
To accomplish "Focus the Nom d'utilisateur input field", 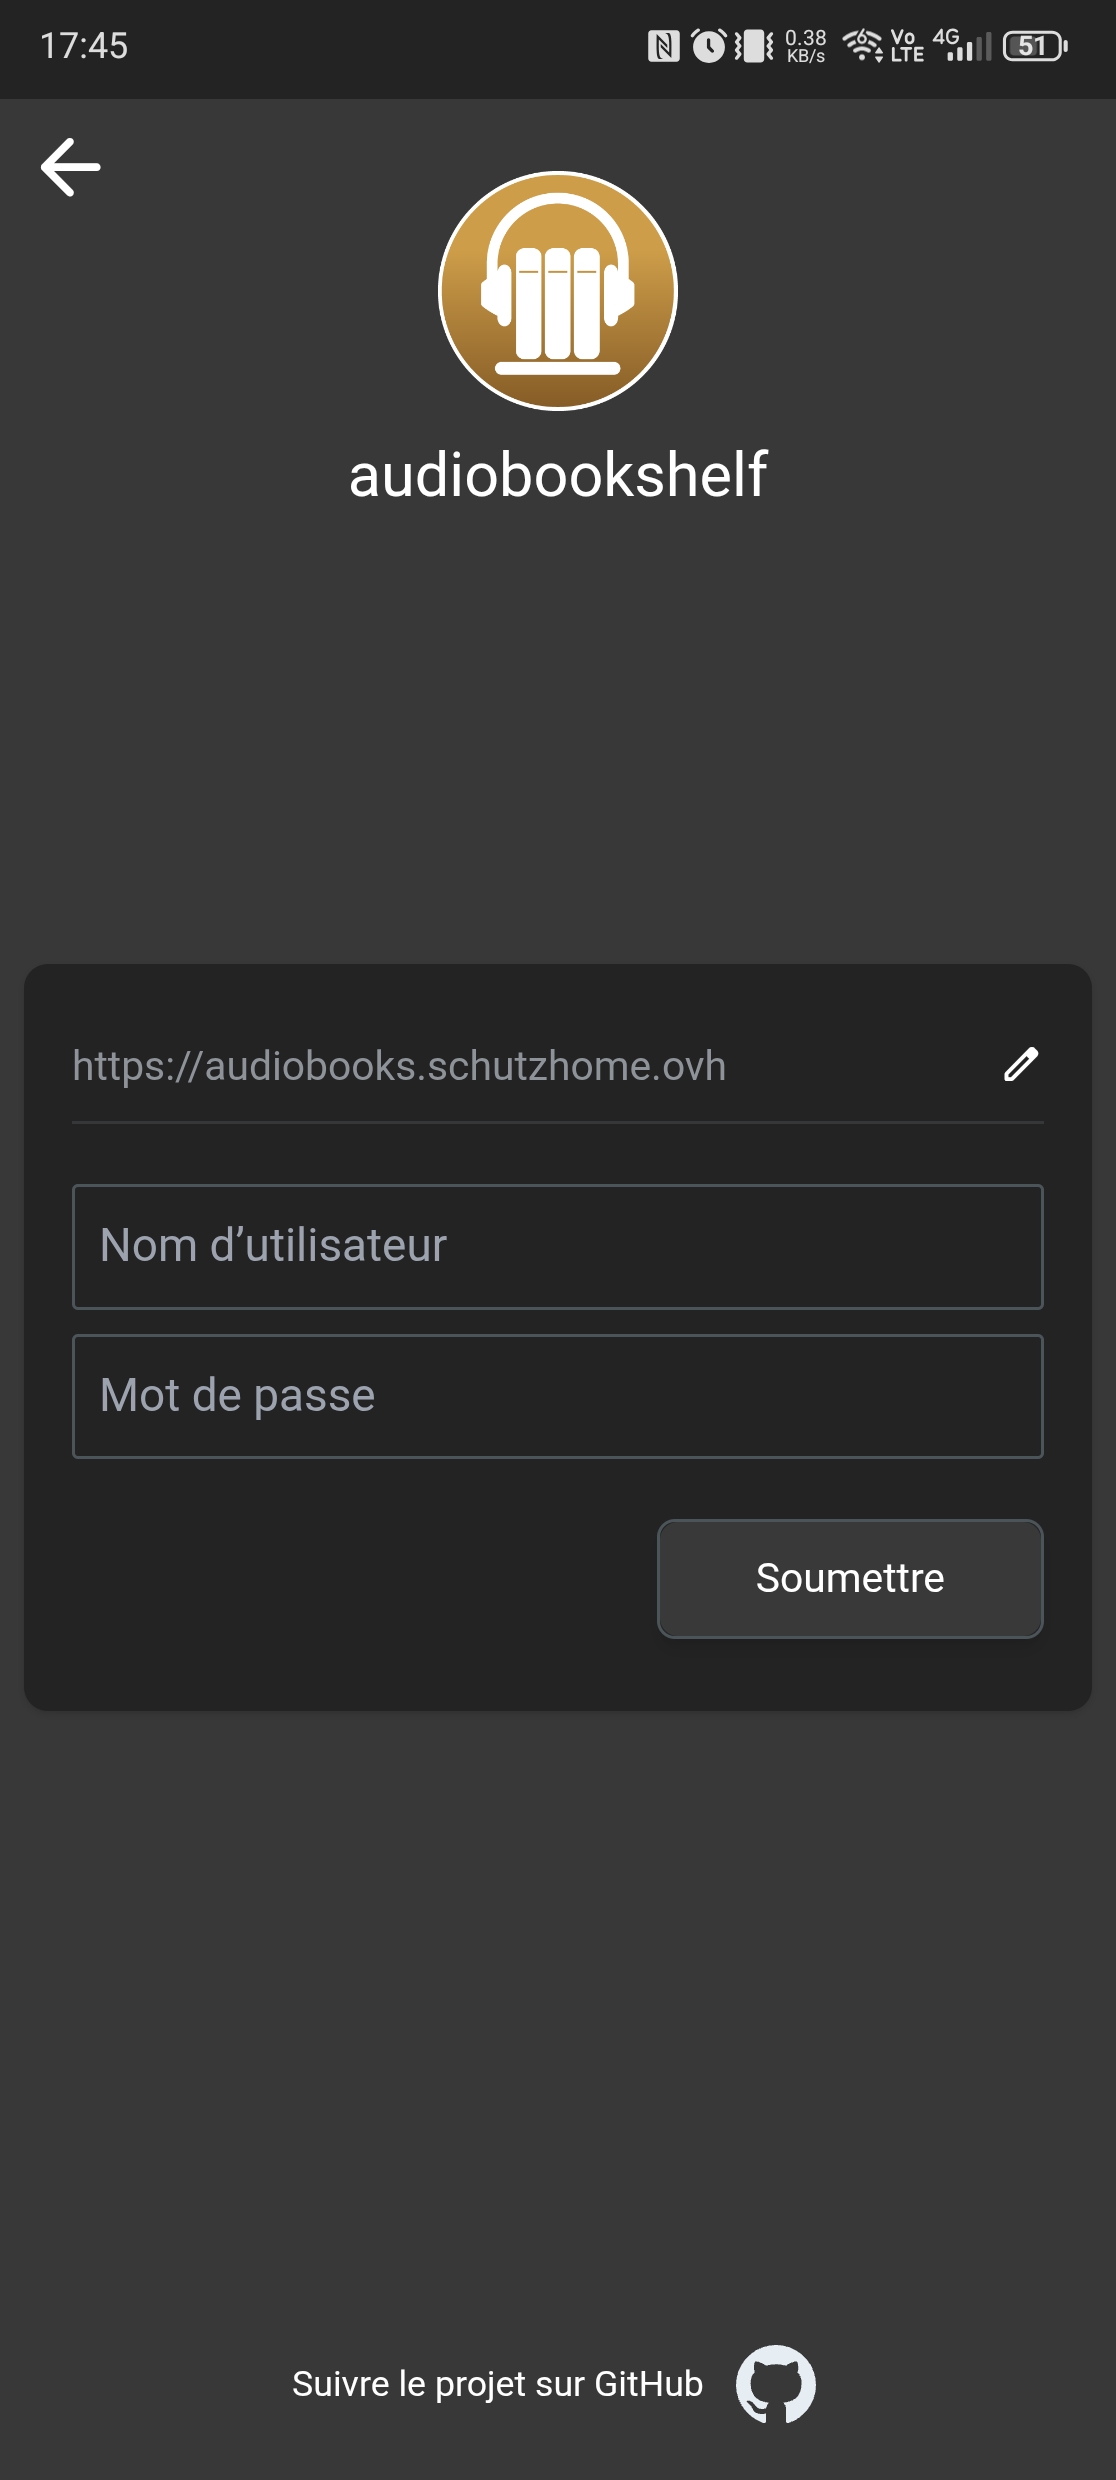I will click(558, 1247).
